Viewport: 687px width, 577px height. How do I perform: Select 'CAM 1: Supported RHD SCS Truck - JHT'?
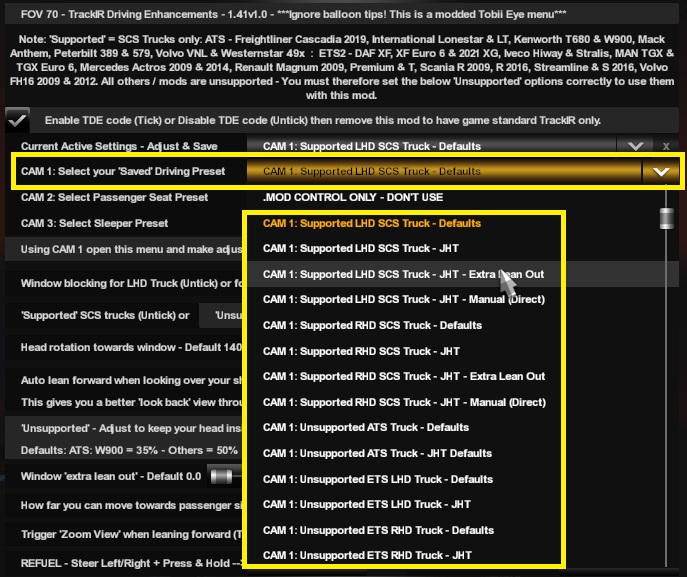click(x=361, y=351)
